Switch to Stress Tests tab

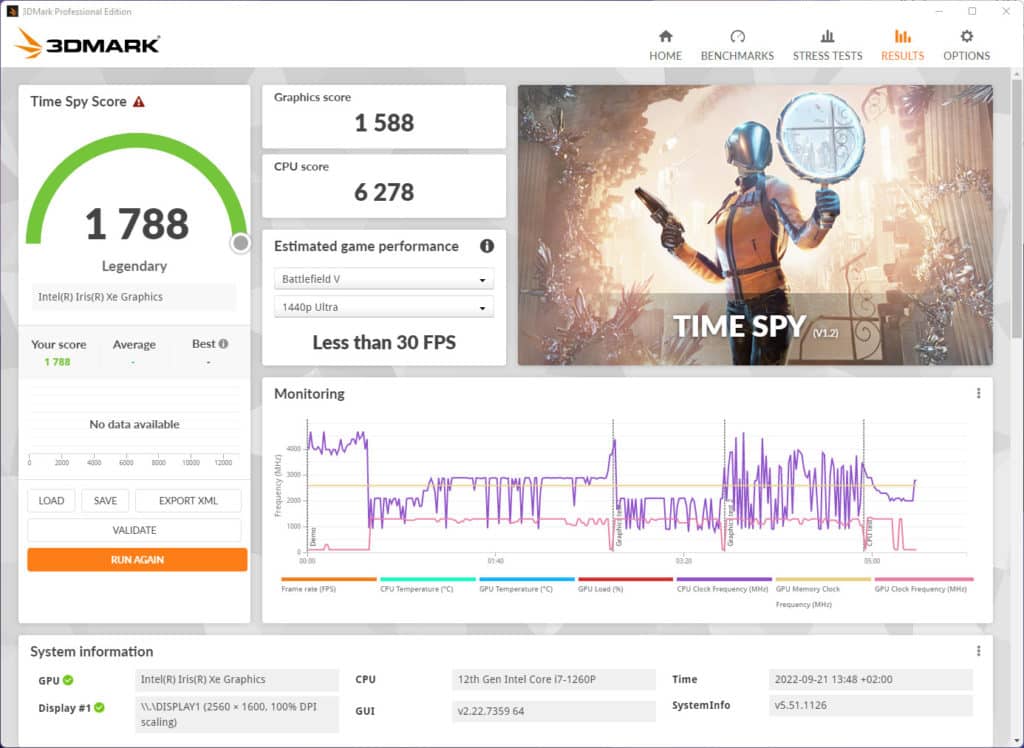(x=827, y=45)
